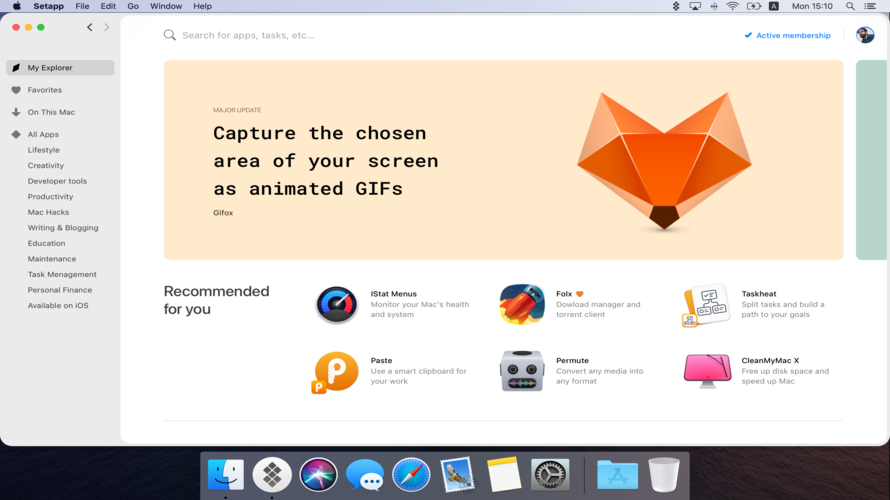Open the Developer tools category
Image resolution: width=890 pixels, height=500 pixels.
57,181
